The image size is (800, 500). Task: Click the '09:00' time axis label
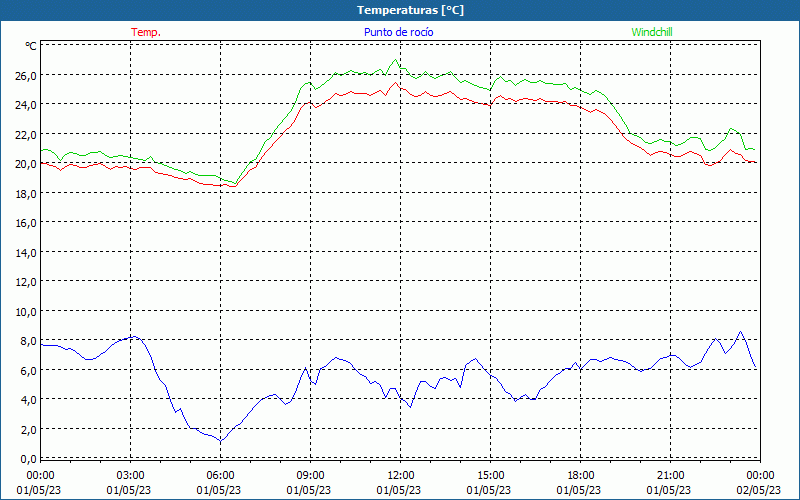[310, 476]
